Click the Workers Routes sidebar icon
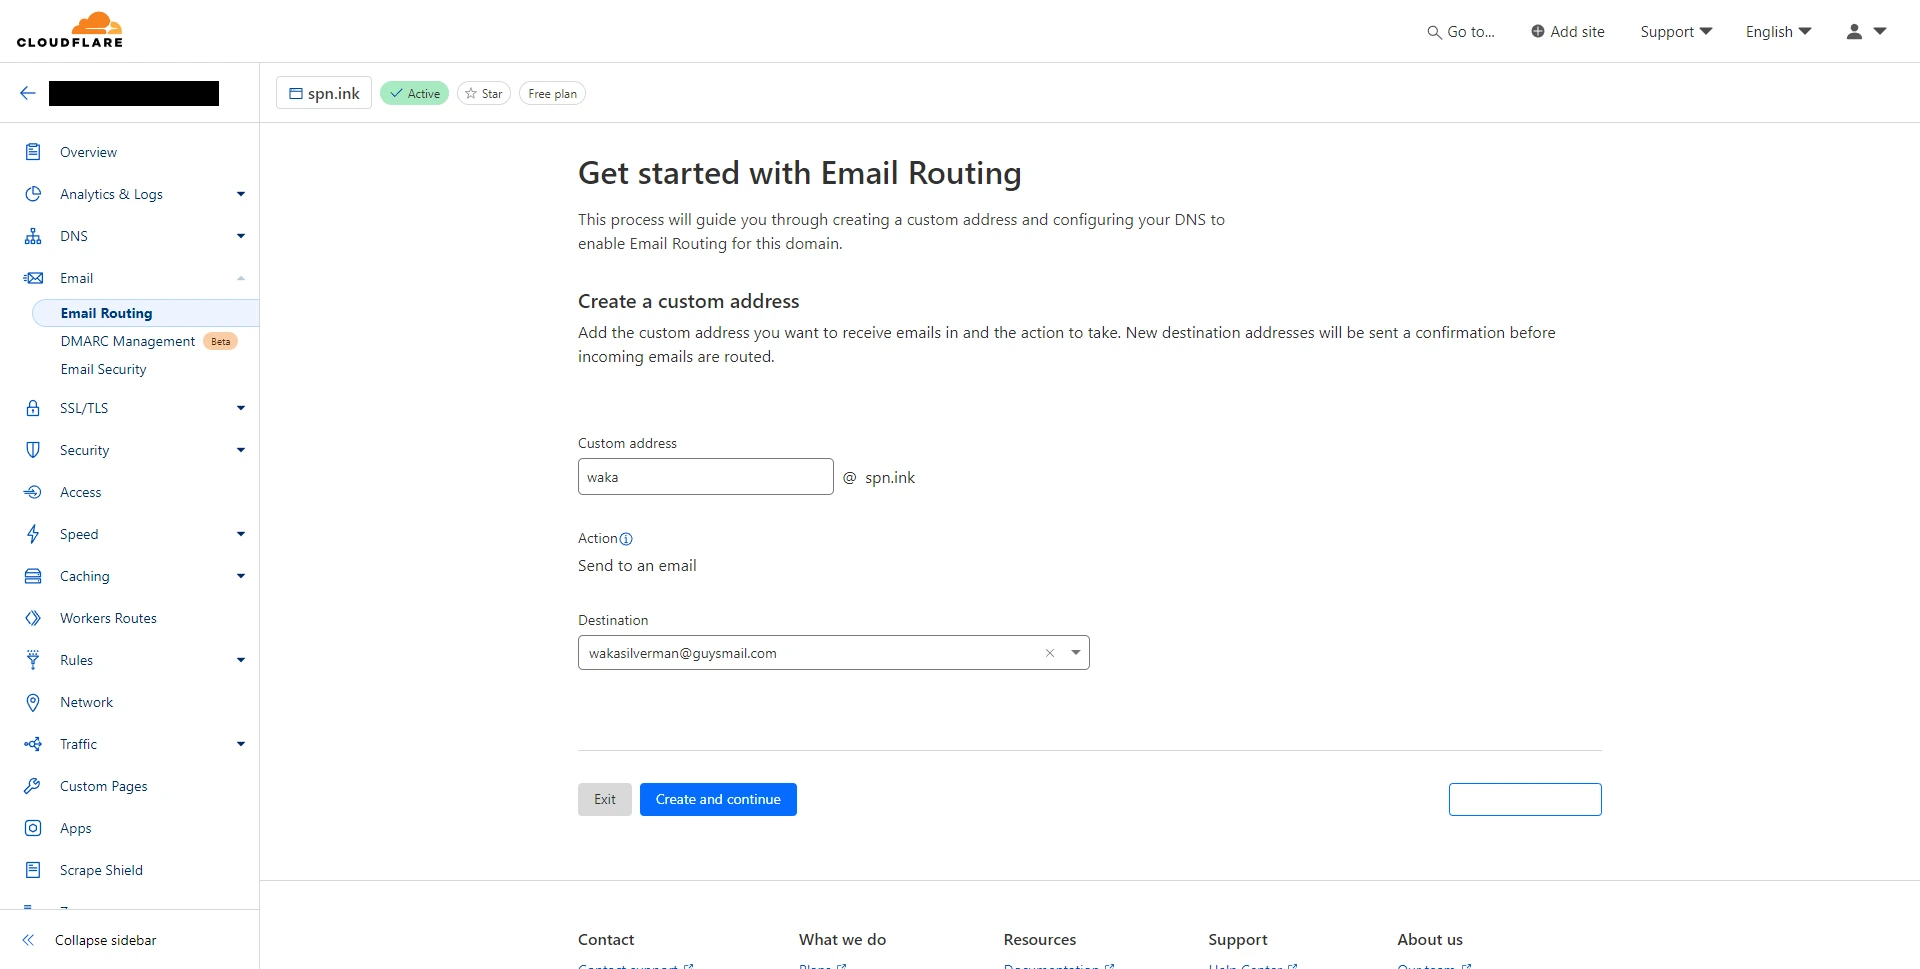The image size is (1920, 969). coord(33,618)
